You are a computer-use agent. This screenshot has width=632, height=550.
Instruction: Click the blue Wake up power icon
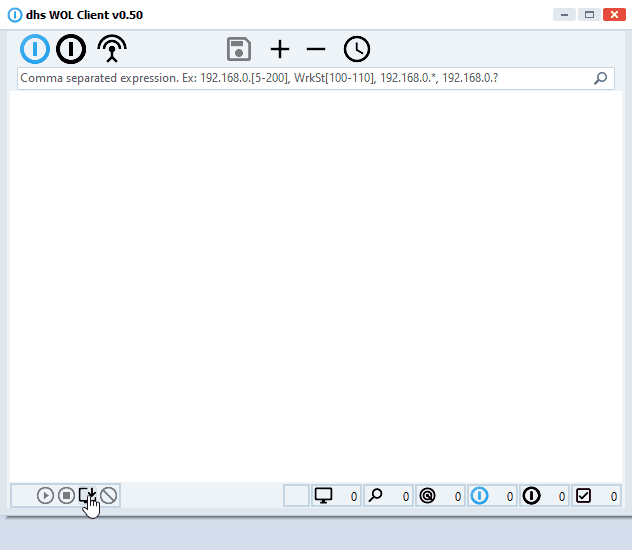point(35,49)
